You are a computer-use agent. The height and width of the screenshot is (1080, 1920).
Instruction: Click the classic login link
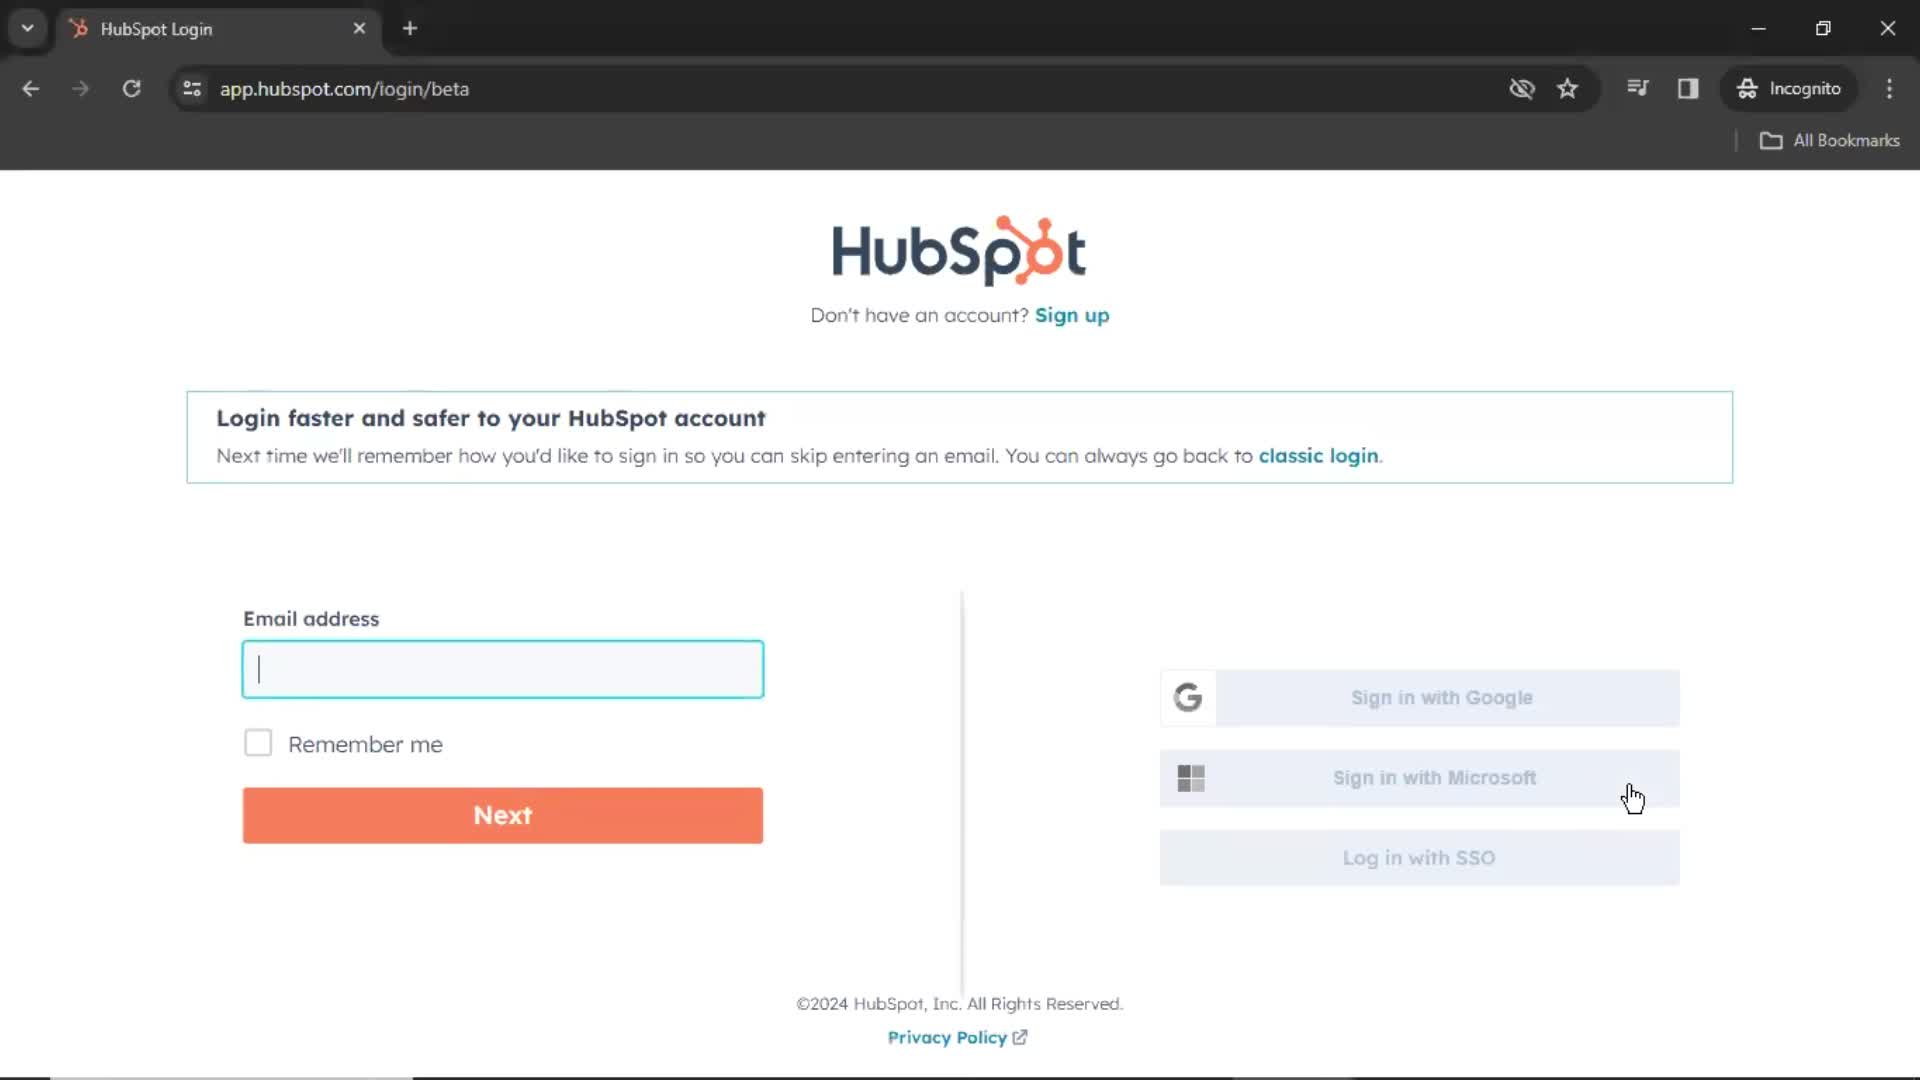[1317, 455]
